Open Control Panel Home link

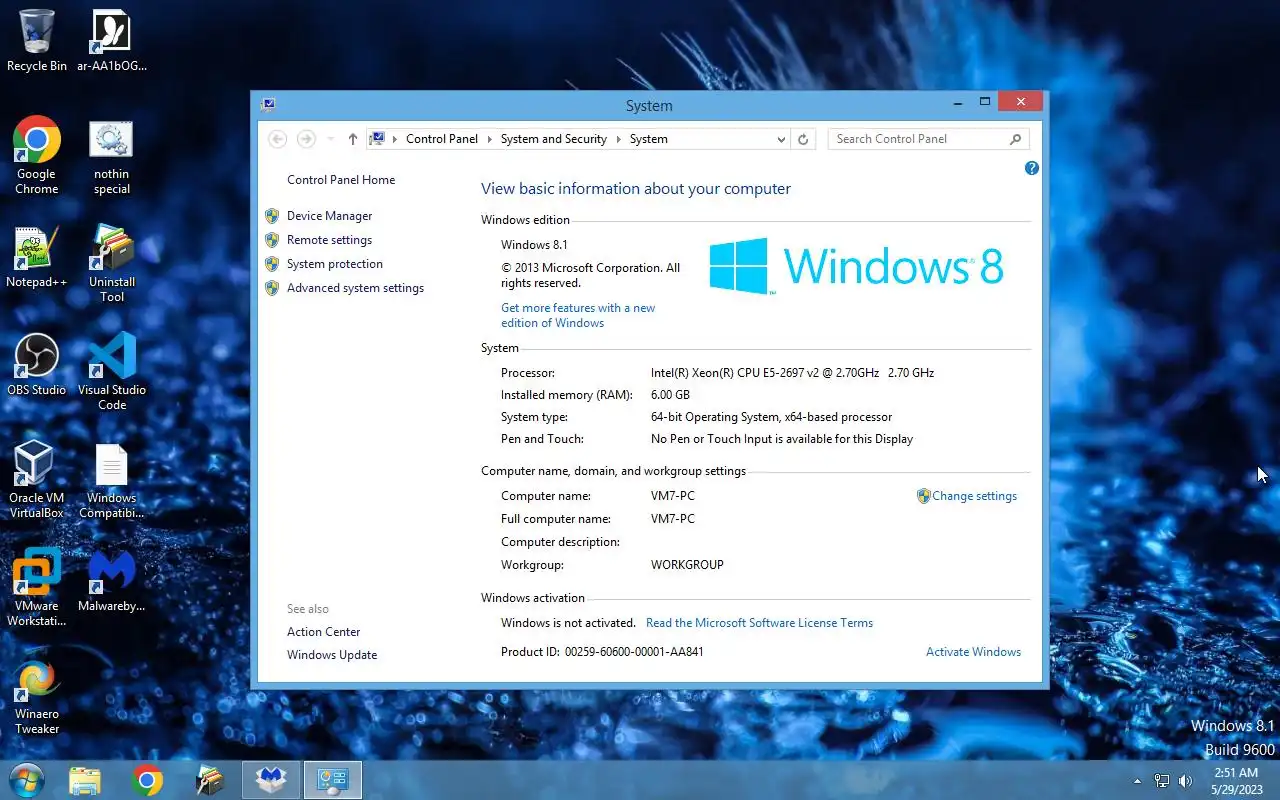click(341, 180)
